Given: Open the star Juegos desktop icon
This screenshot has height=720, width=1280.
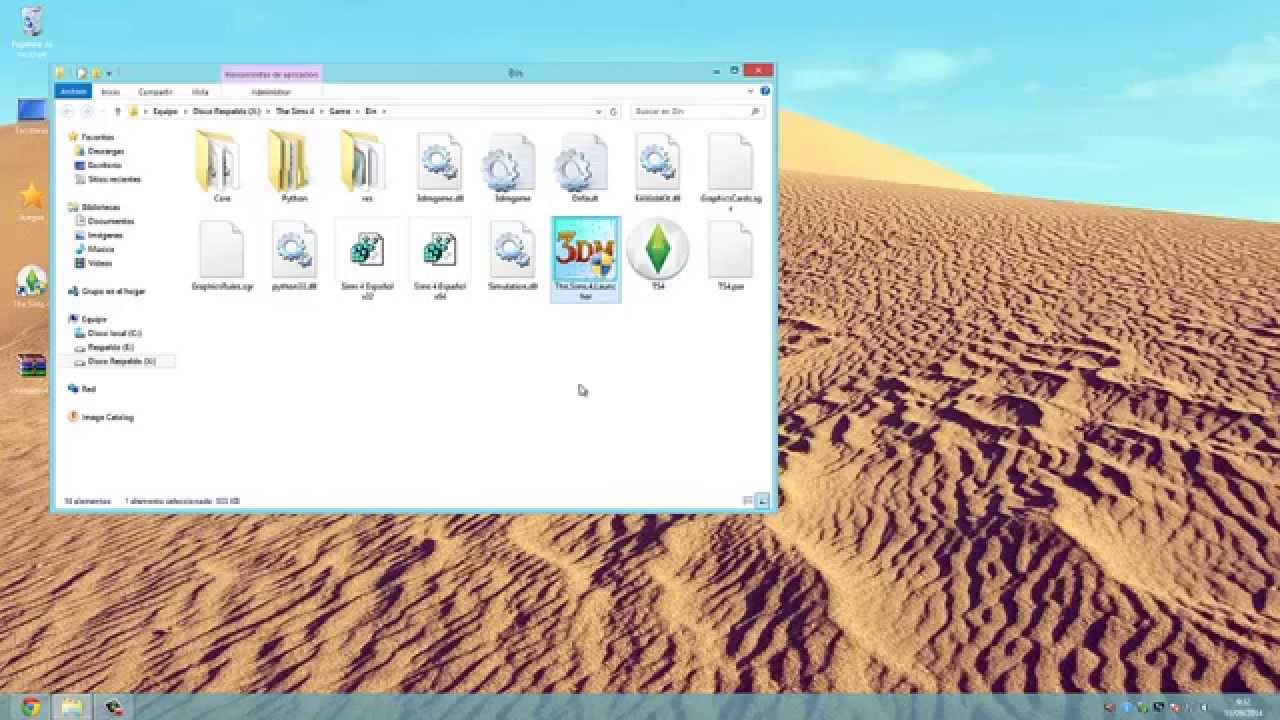Looking at the screenshot, I should [x=32, y=201].
